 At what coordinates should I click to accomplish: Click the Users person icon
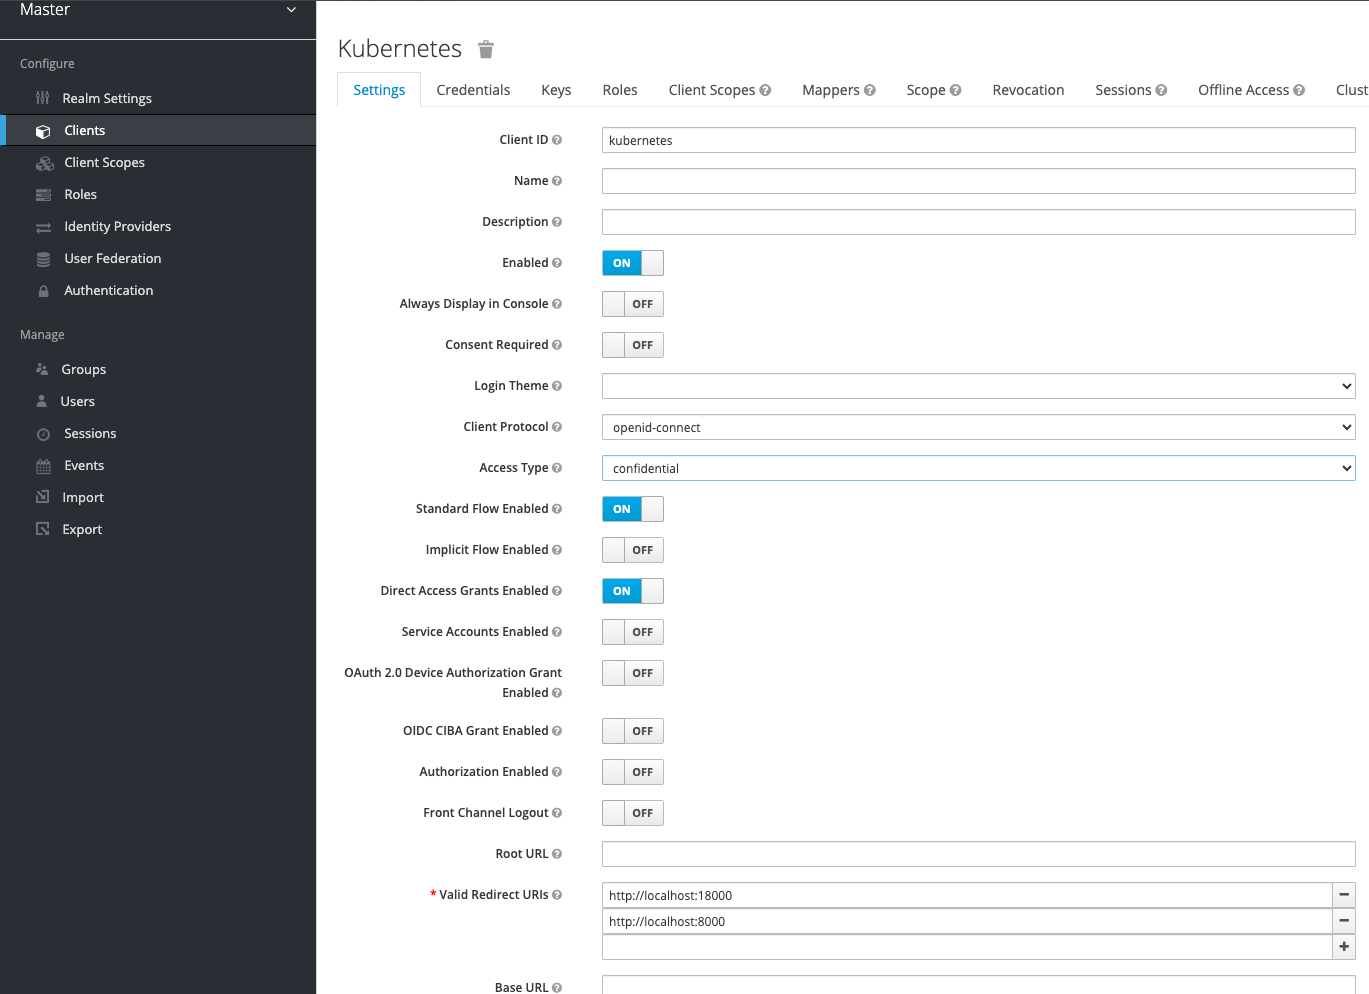point(41,401)
